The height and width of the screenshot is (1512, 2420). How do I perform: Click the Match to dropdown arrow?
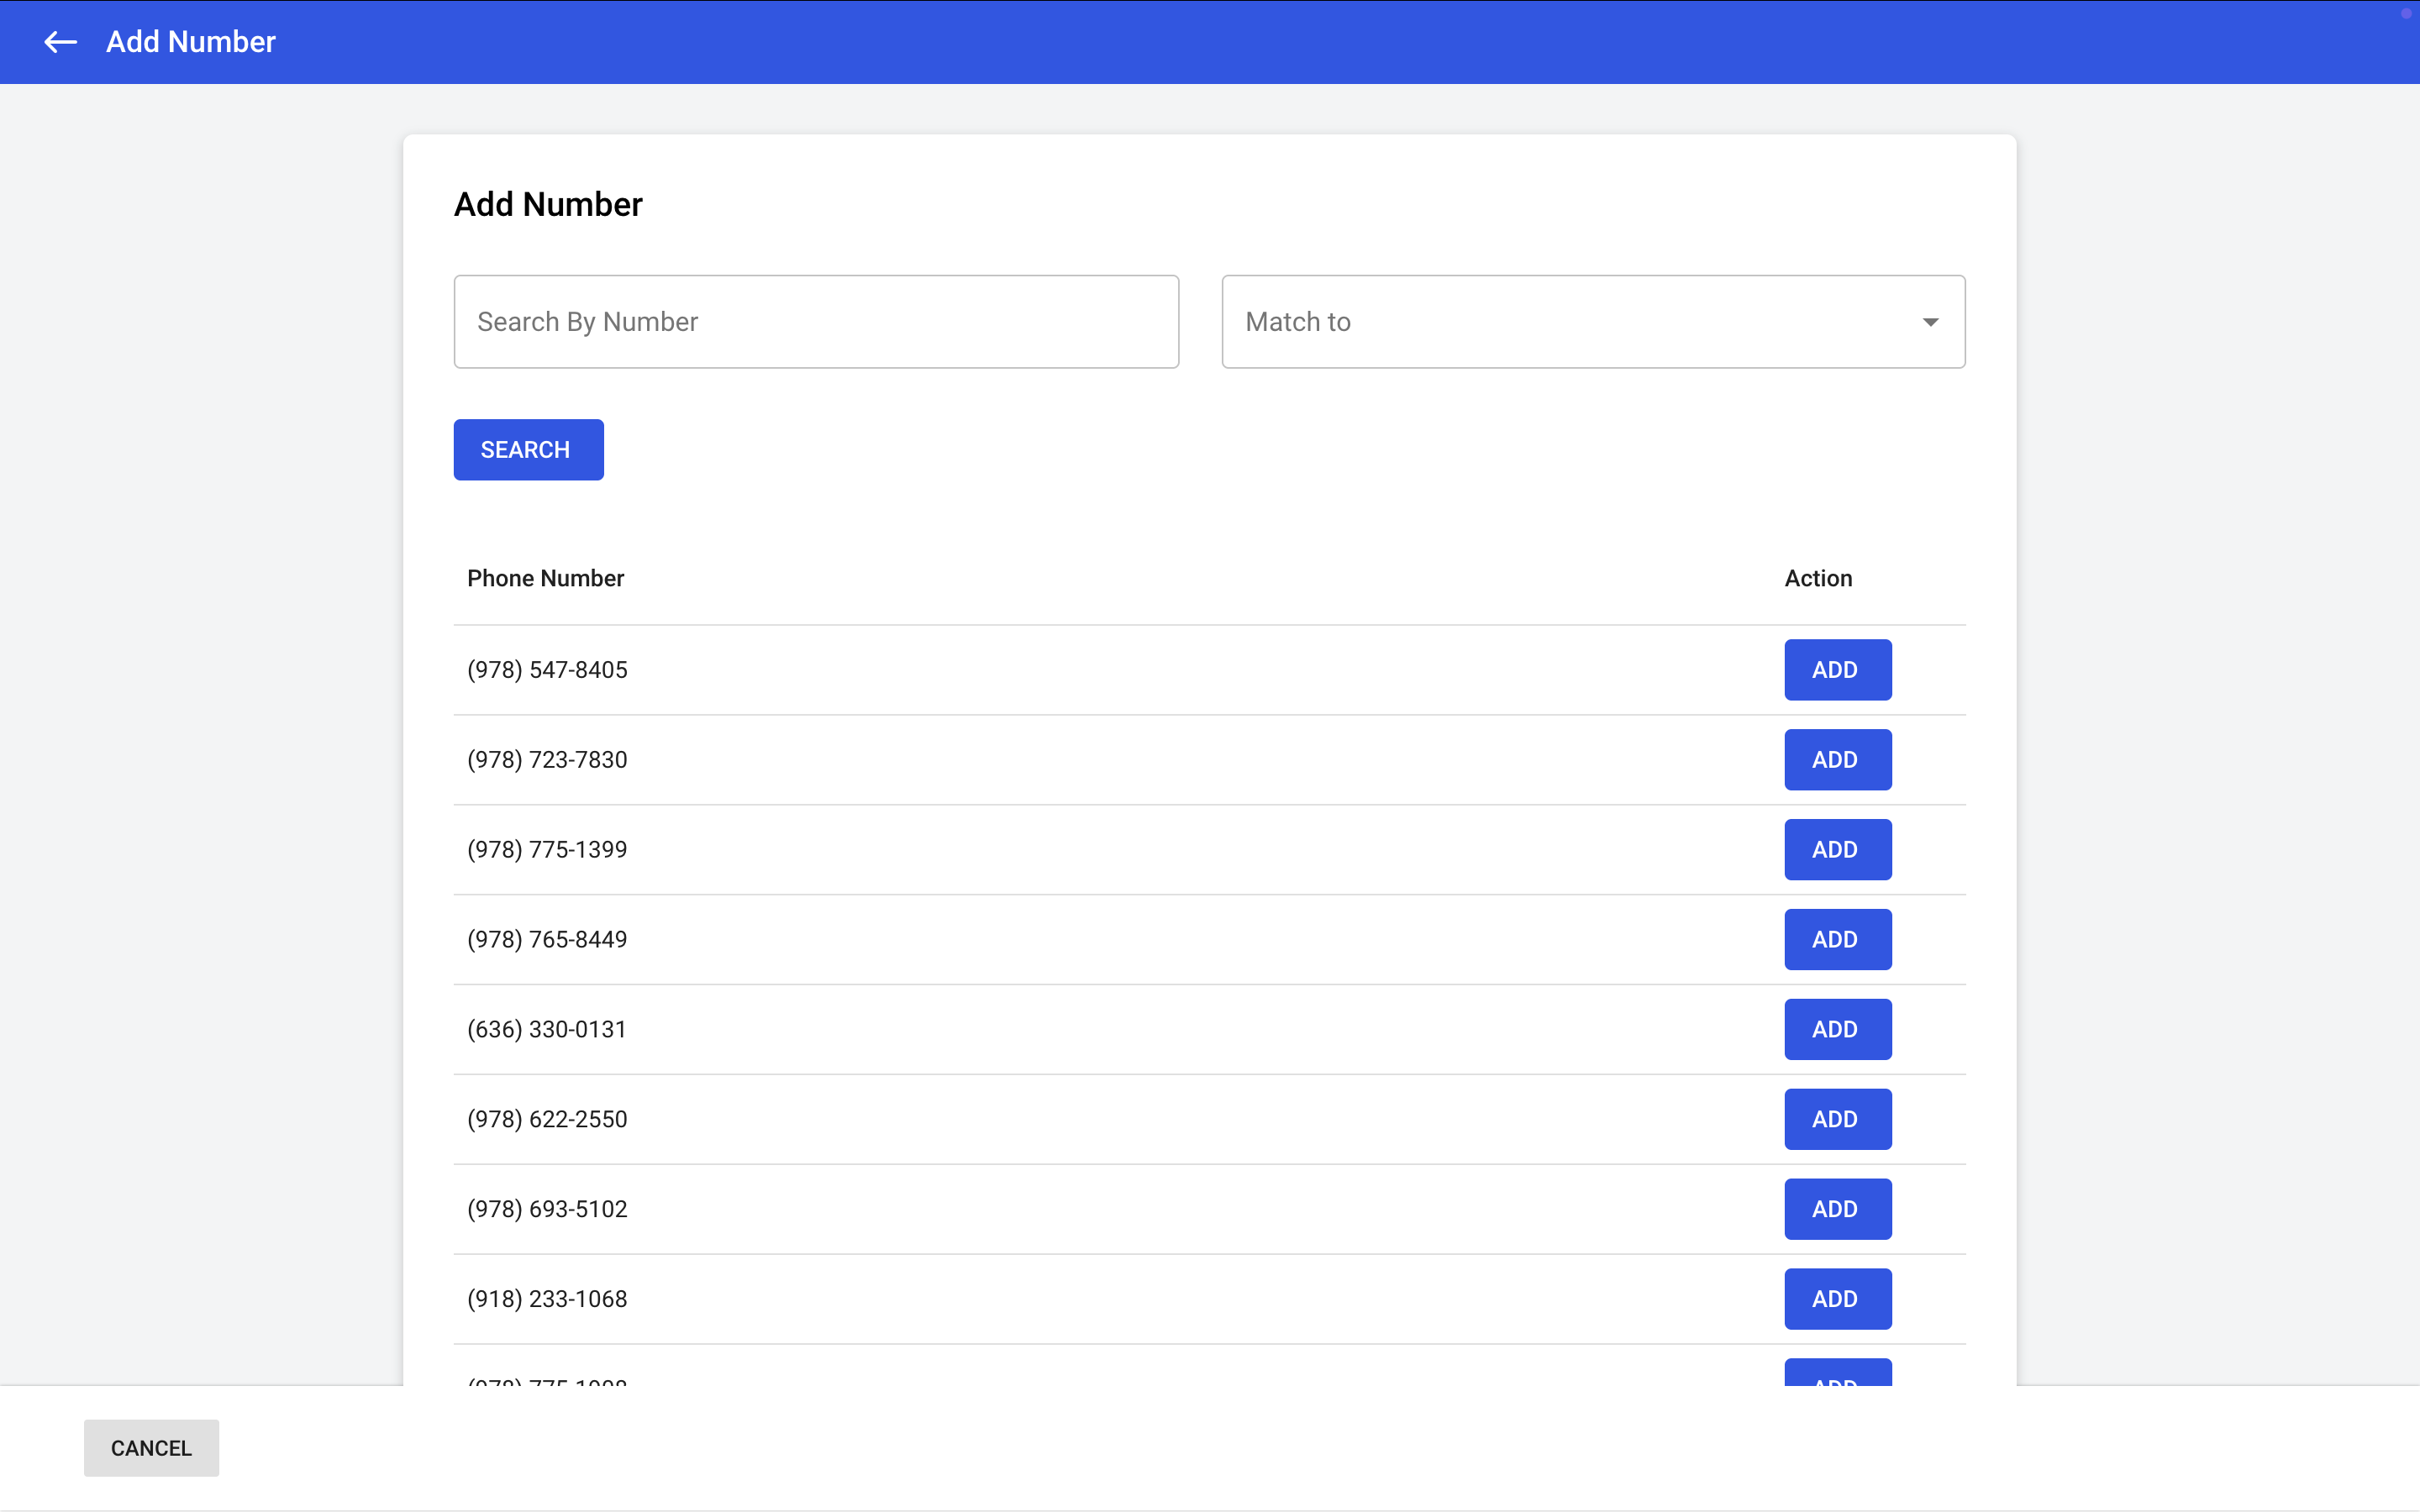click(1930, 322)
